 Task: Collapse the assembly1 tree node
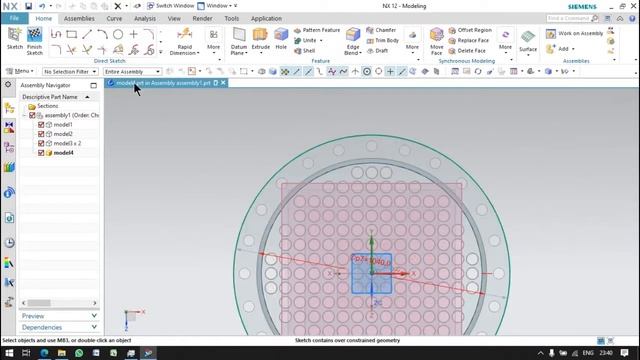24,116
